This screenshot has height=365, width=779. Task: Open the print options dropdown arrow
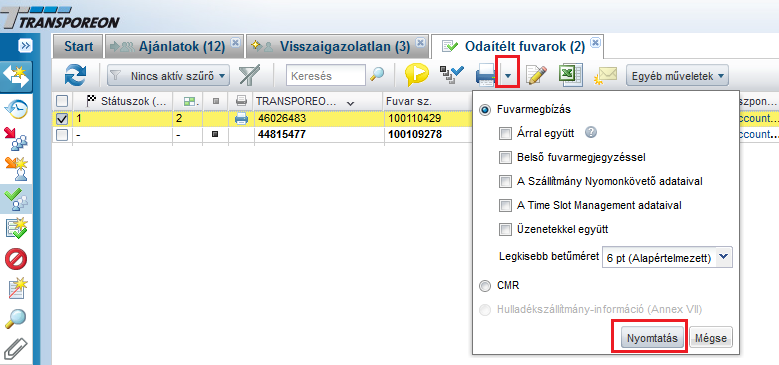point(507,76)
